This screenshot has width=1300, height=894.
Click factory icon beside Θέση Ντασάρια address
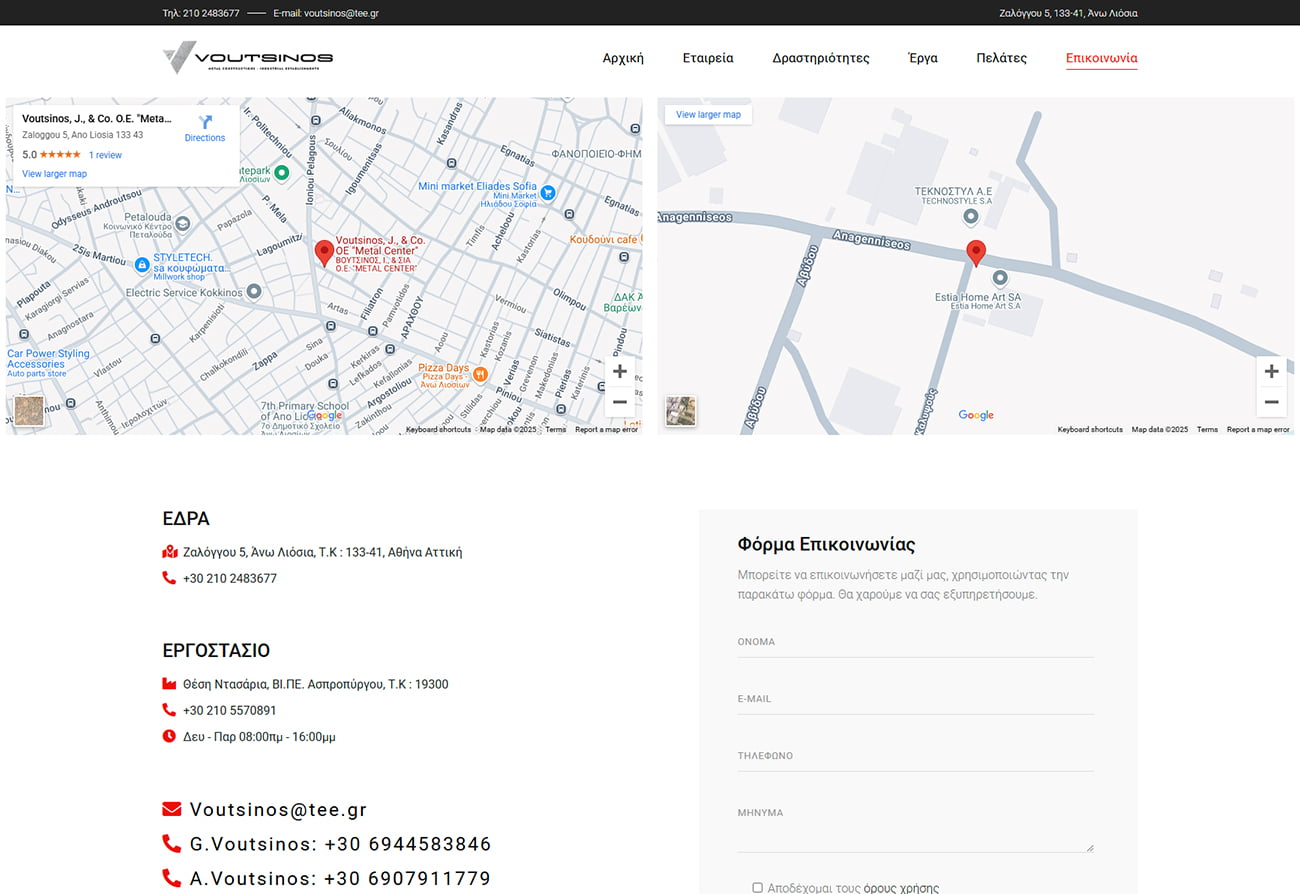pyautogui.click(x=169, y=684)
